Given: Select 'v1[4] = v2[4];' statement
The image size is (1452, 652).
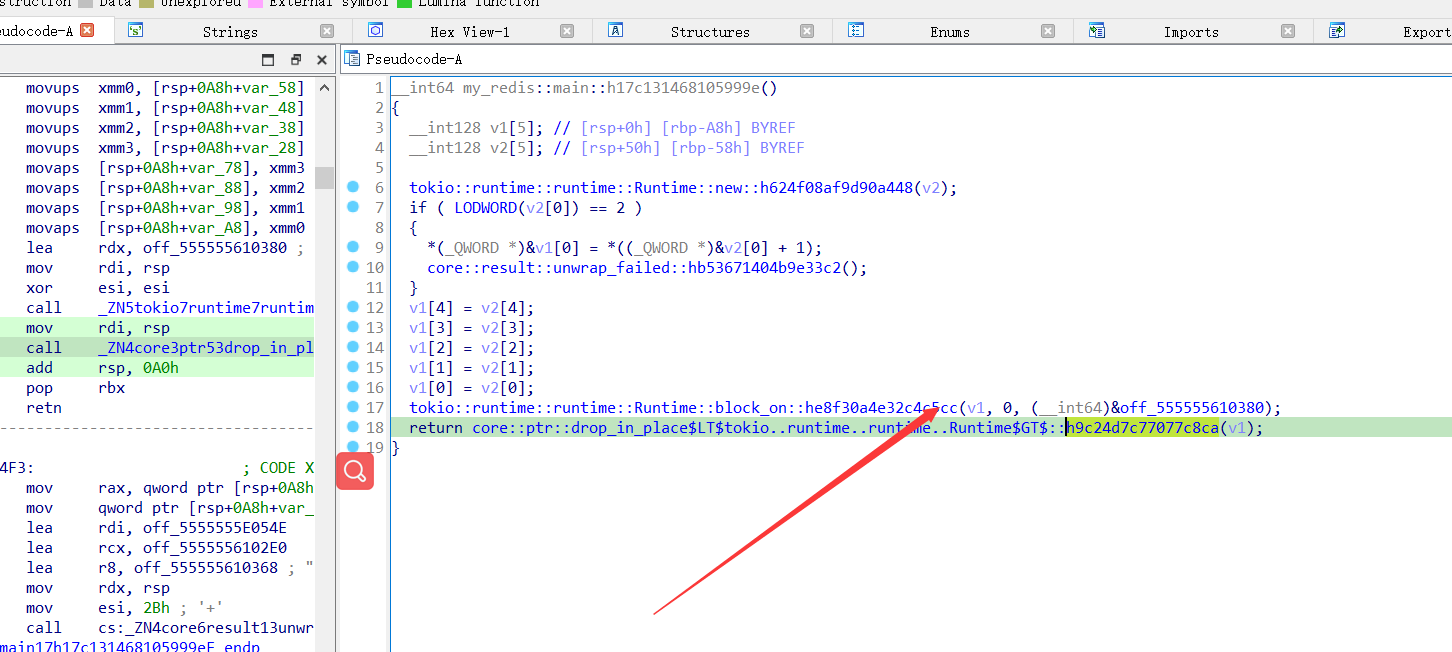Looking at the screenshot, I should tap(472, 307).
